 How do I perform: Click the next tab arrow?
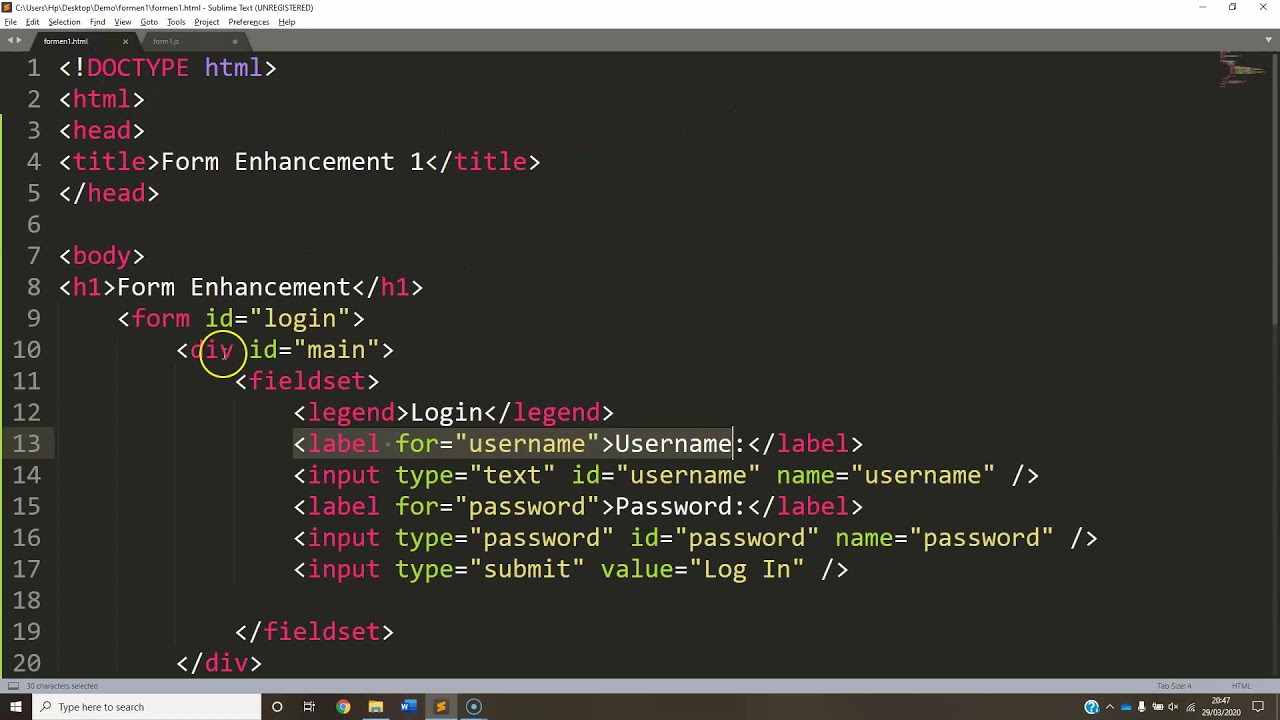point(19,41)
